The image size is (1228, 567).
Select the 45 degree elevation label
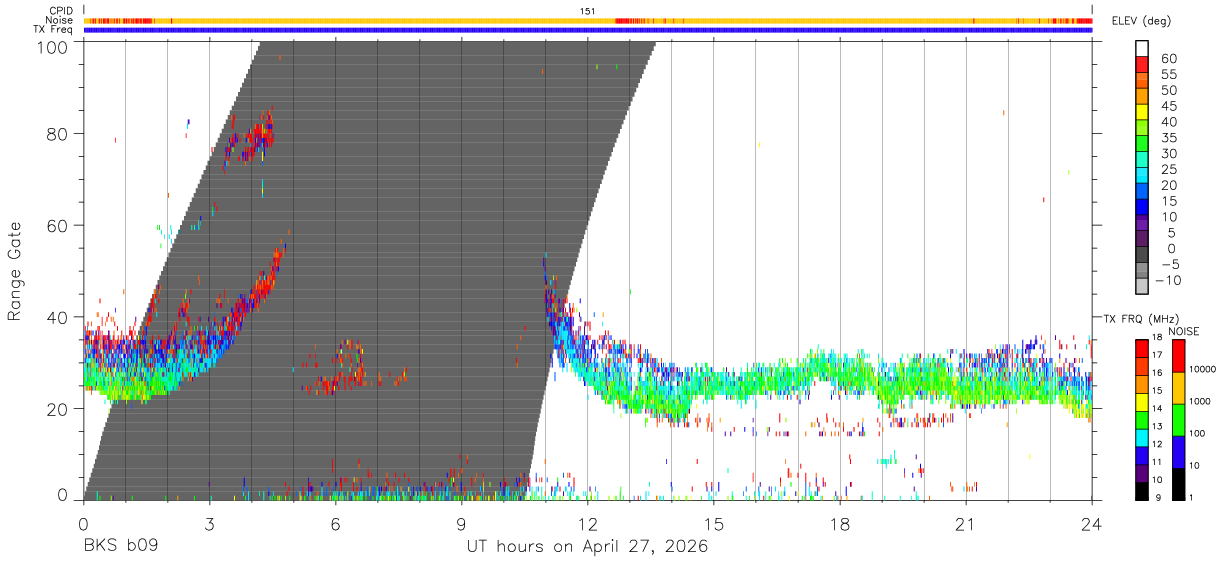1168,106
